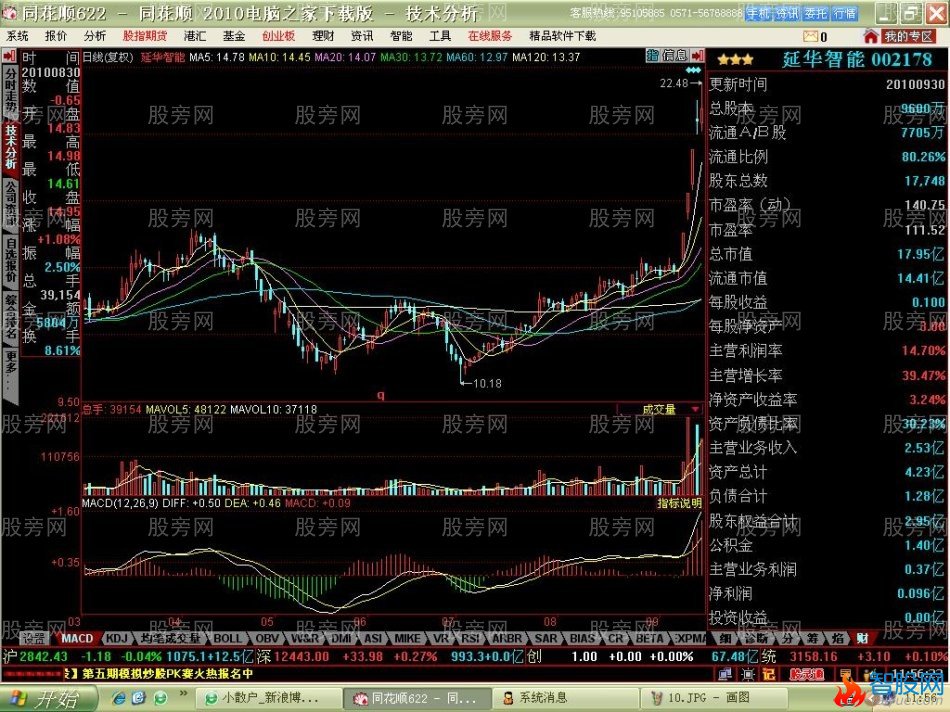
Task: Click the 资讯 button in title bar
Action: click(x=787, y=13)
